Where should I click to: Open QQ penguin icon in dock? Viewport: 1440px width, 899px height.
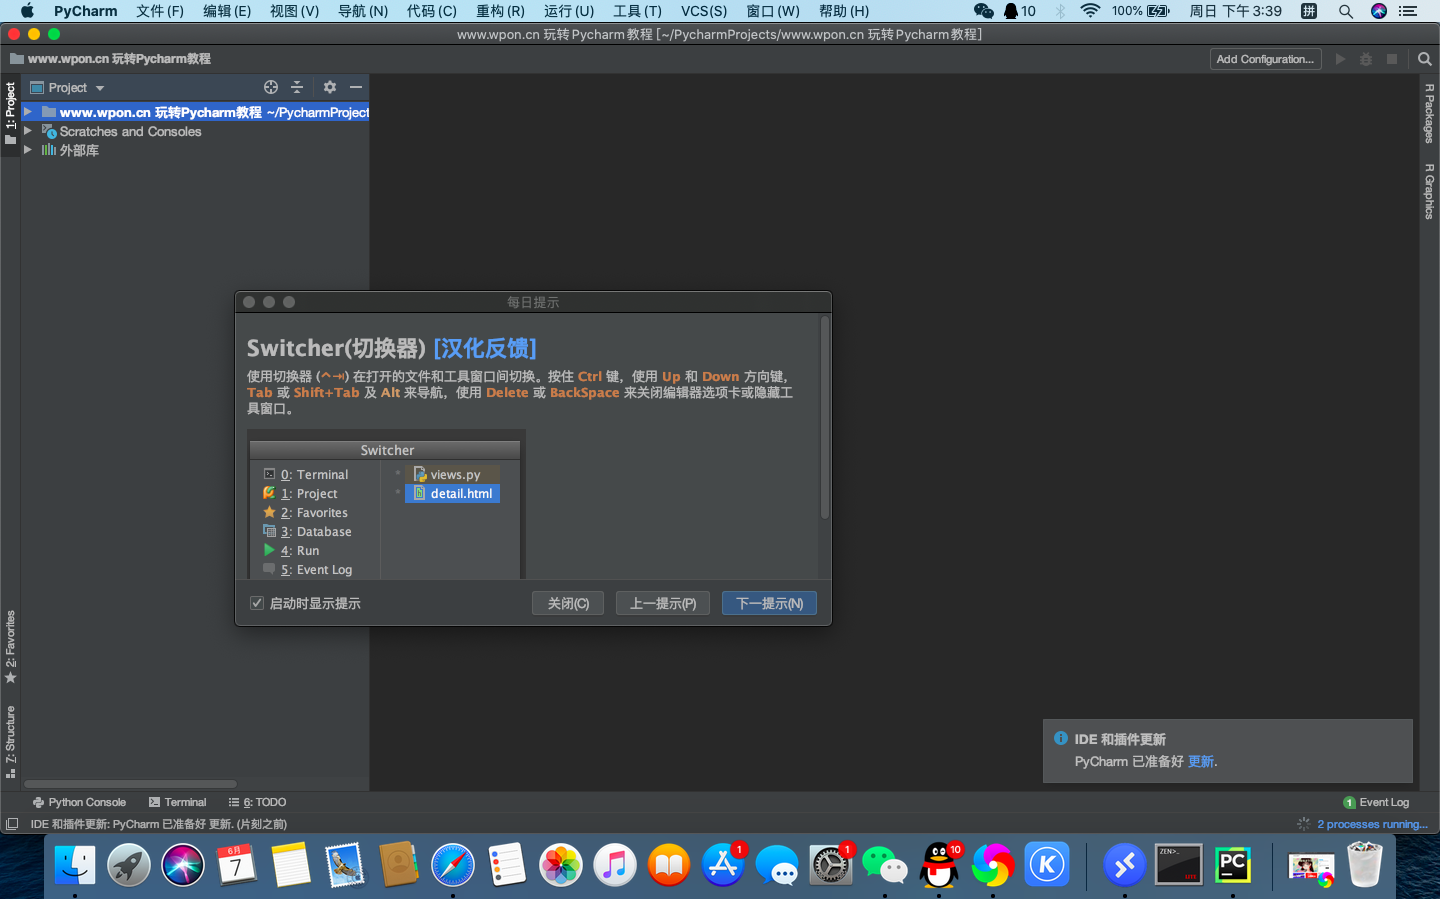(x=939, y=865)
